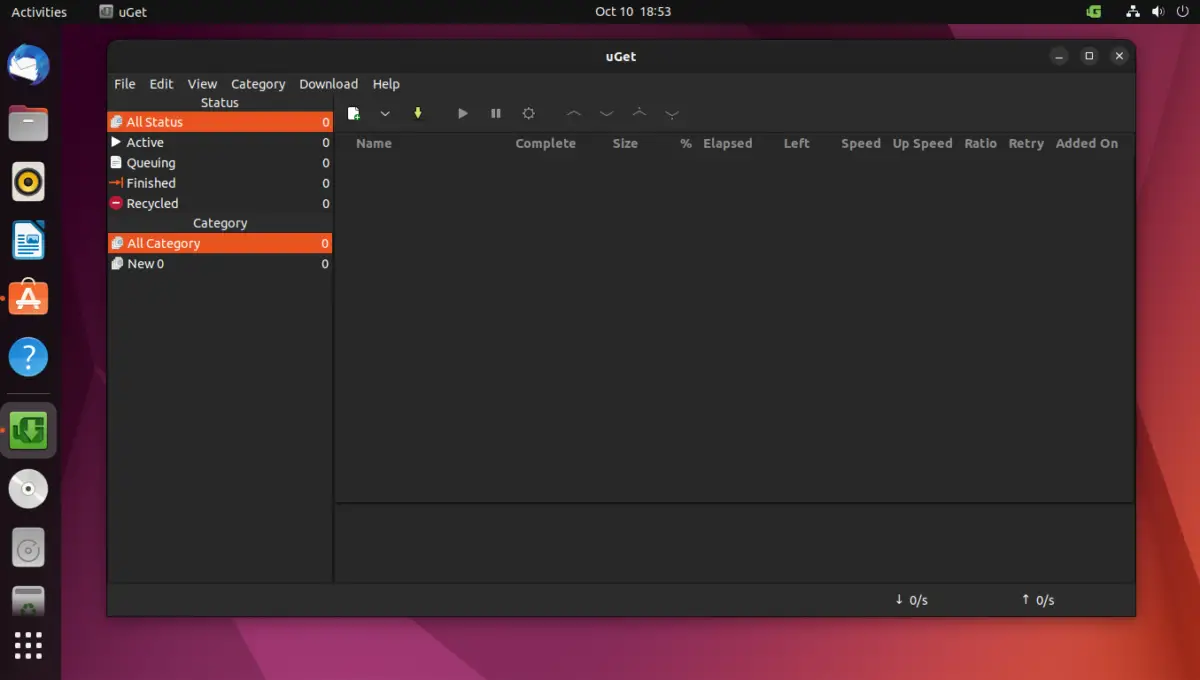Sort by the Complete column header
Viewport: 1200px width, 680px height.
[545, 143]
